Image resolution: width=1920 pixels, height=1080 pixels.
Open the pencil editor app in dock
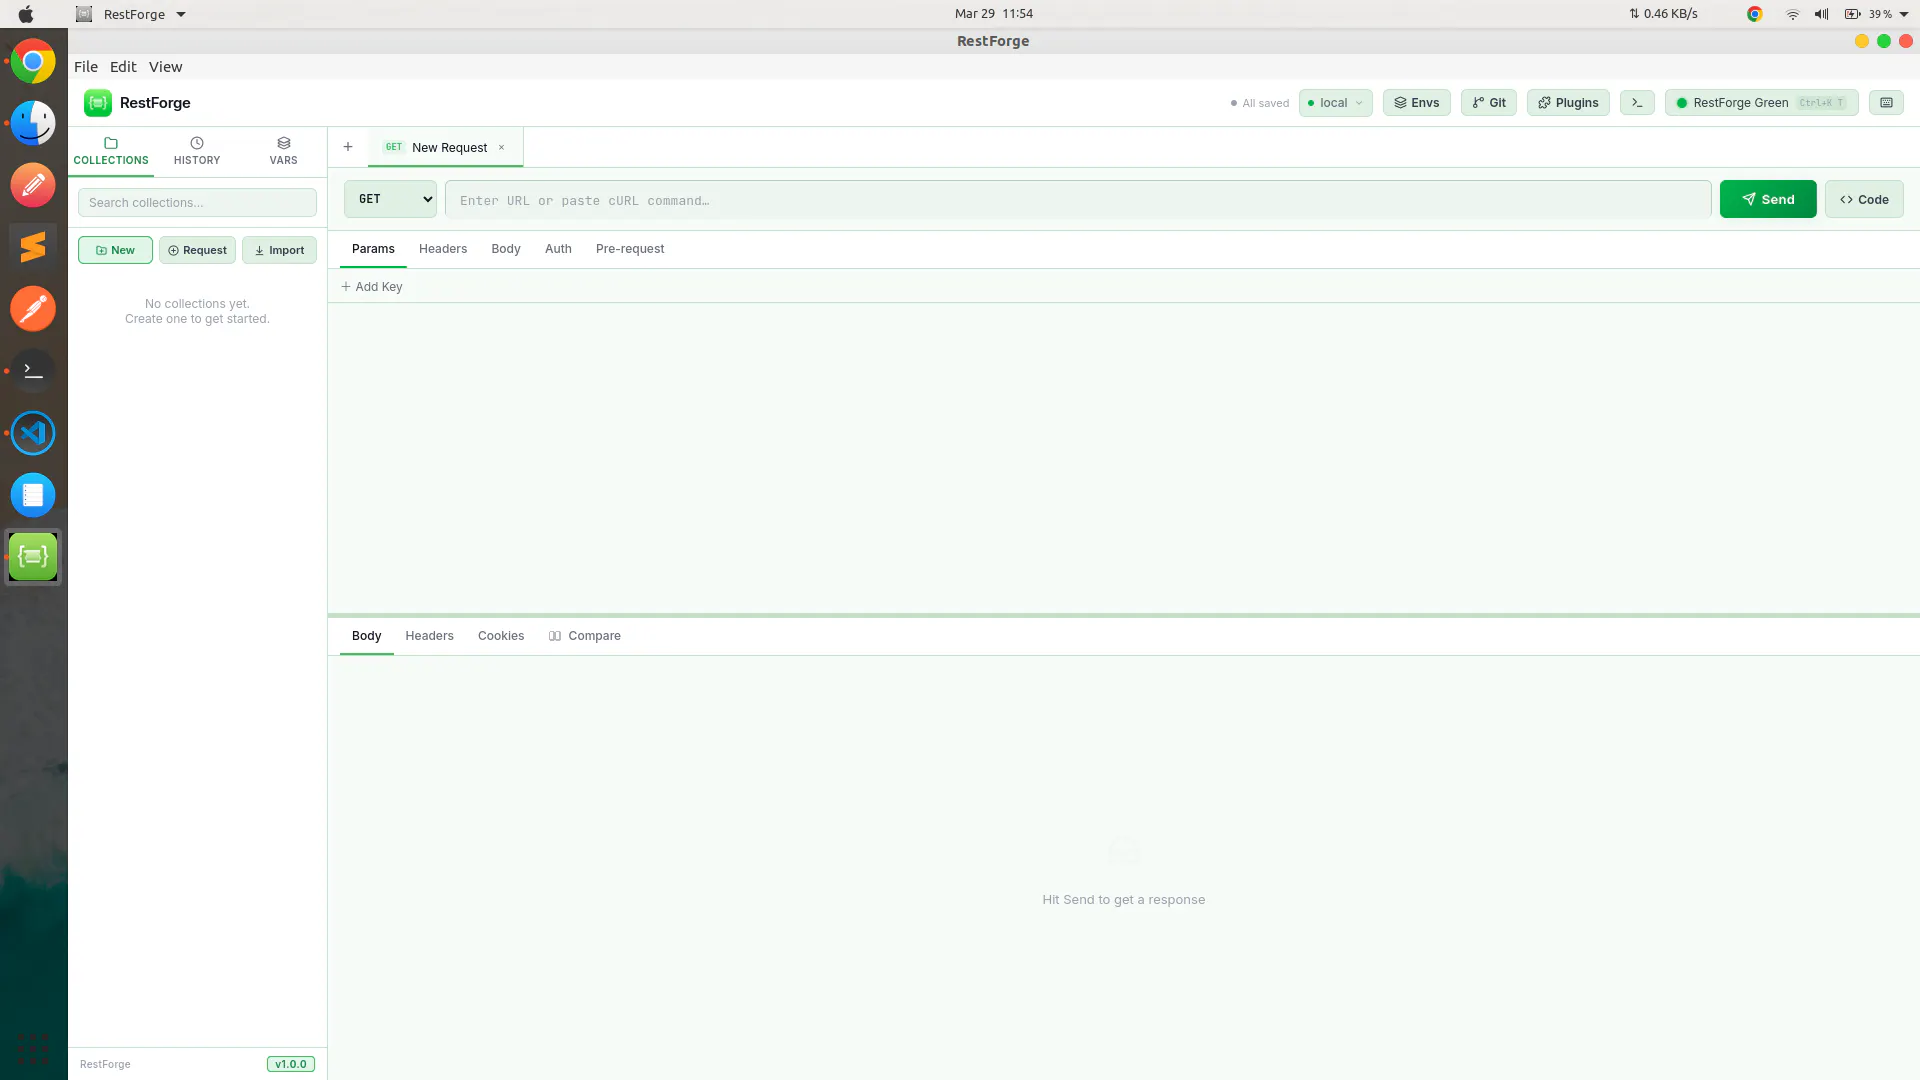coord(33,185)
